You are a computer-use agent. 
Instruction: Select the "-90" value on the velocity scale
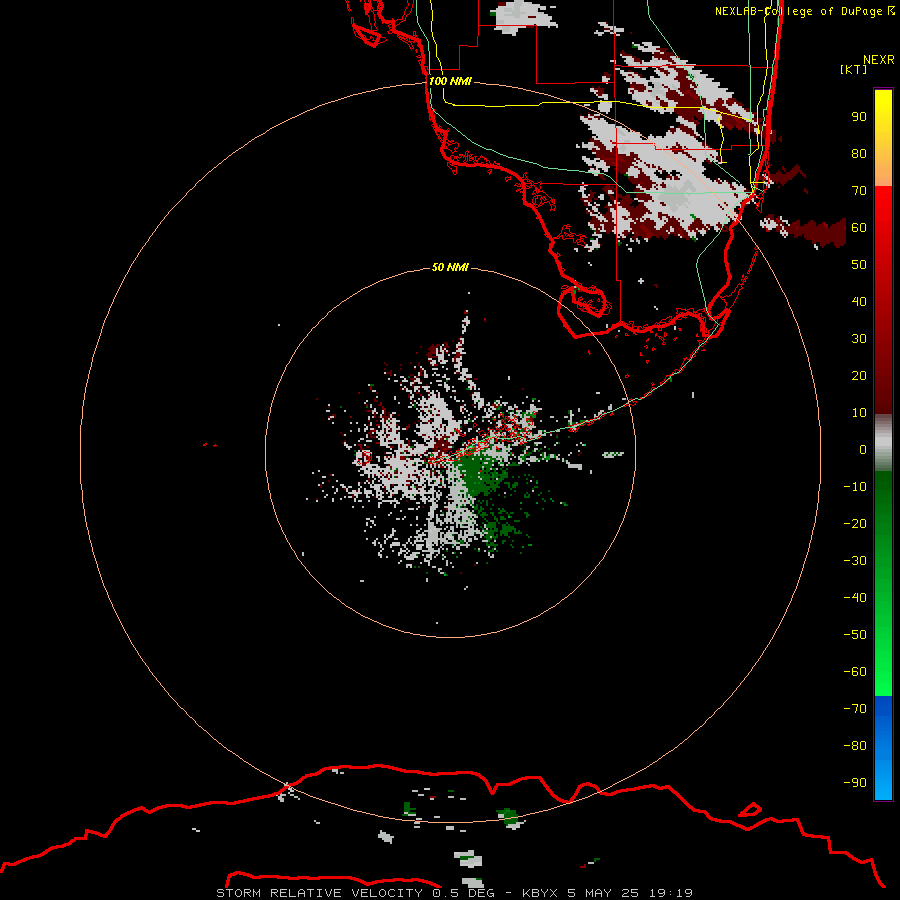tap(855, 783)
